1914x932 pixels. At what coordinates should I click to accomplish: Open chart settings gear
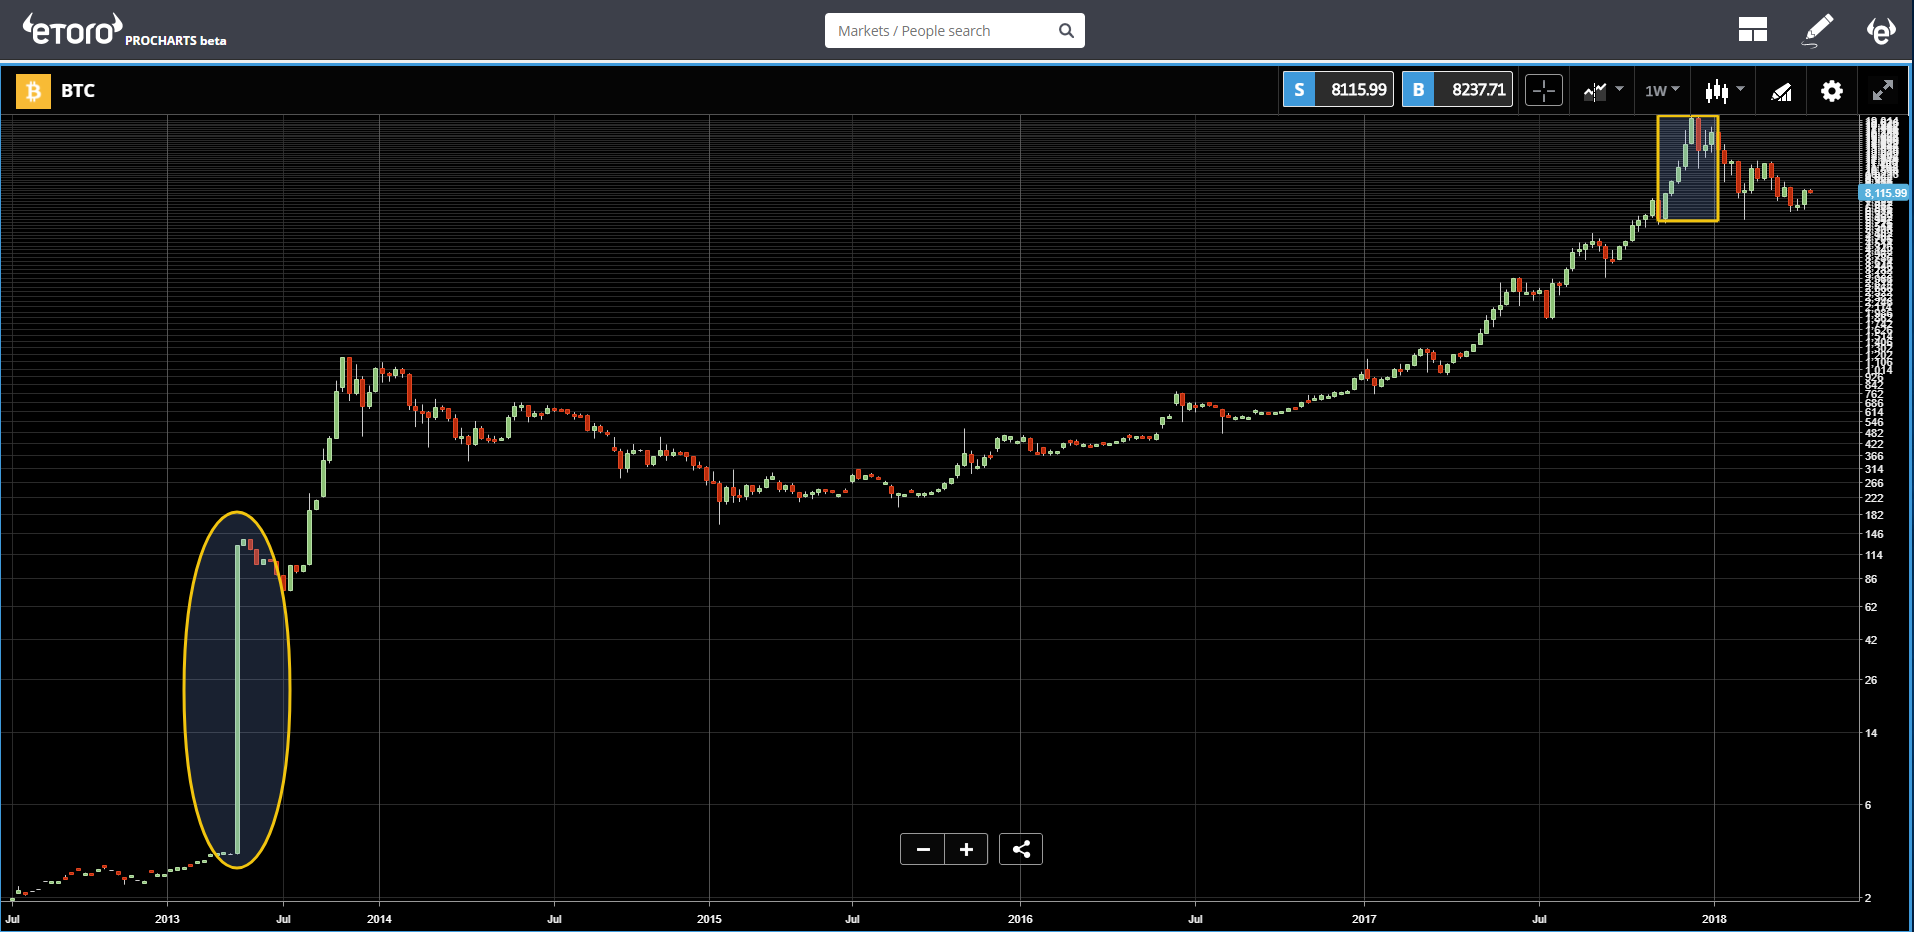(1831, 91)
